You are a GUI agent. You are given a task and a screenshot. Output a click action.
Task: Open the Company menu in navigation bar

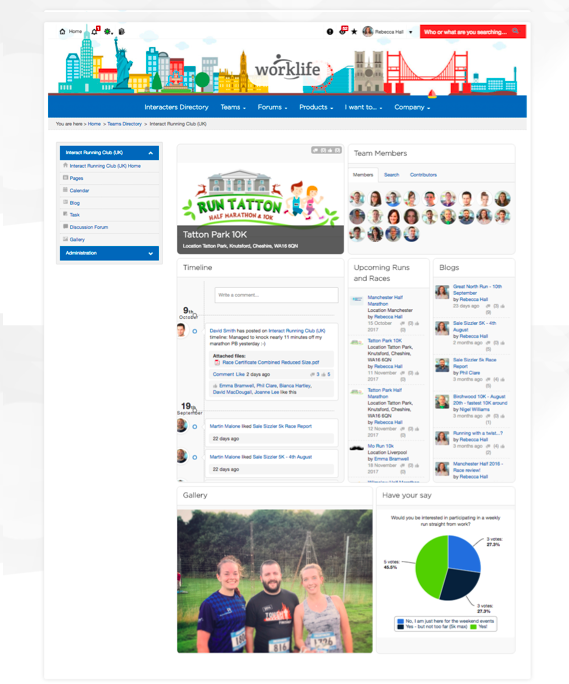click(412, 107)
